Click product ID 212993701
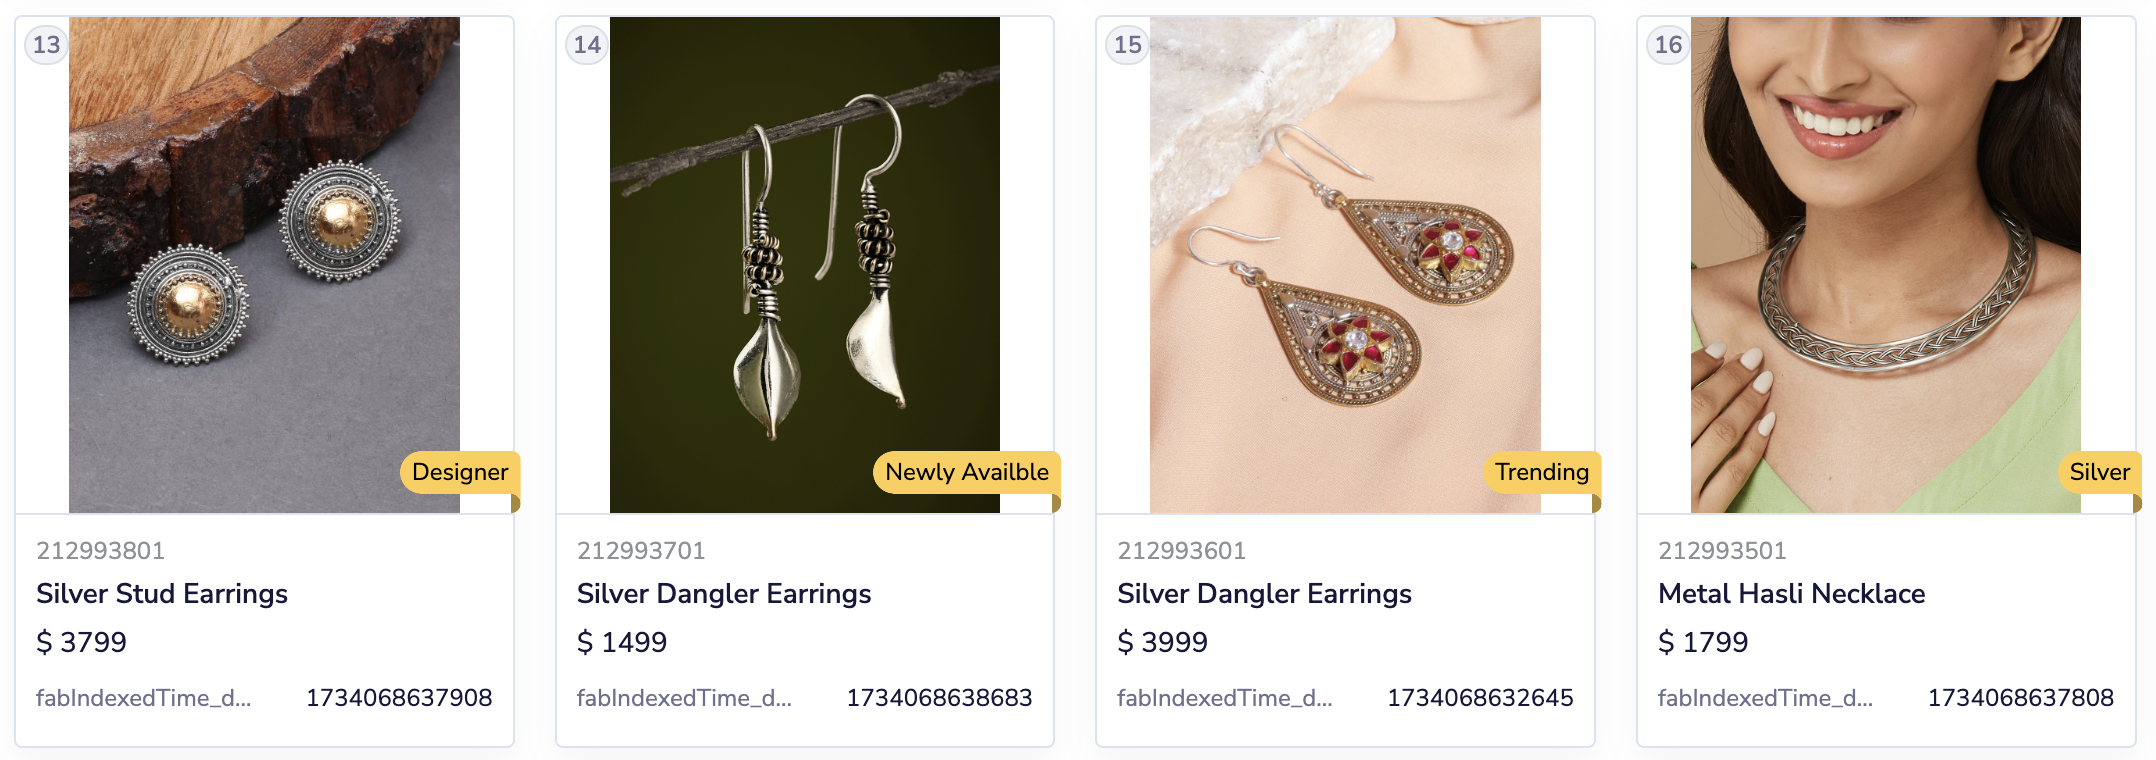 (x=641, y=551)
